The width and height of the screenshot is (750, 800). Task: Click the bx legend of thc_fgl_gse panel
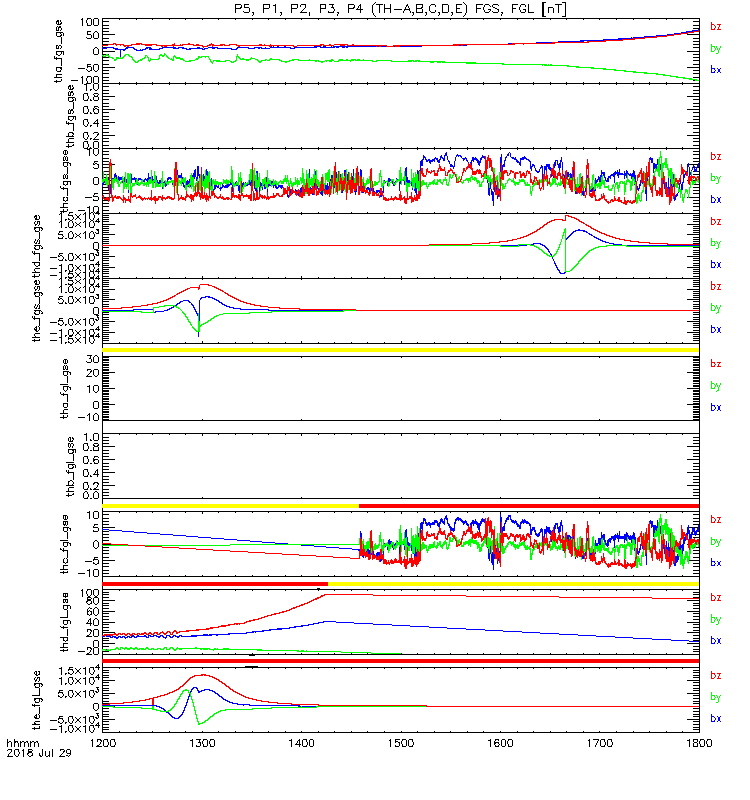[716, 563]
